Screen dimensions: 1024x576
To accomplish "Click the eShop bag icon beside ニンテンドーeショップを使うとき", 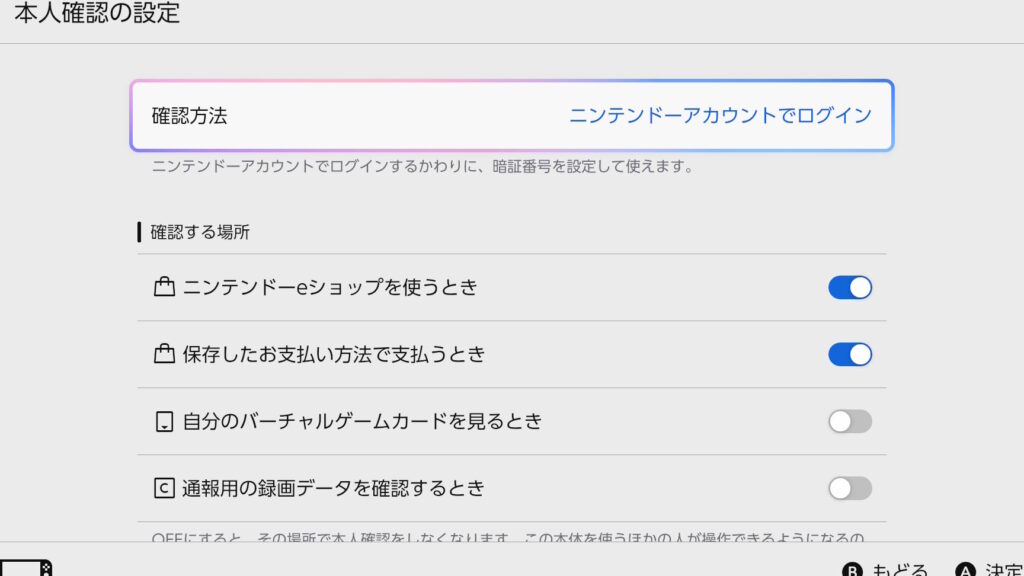I will (164, 288).
